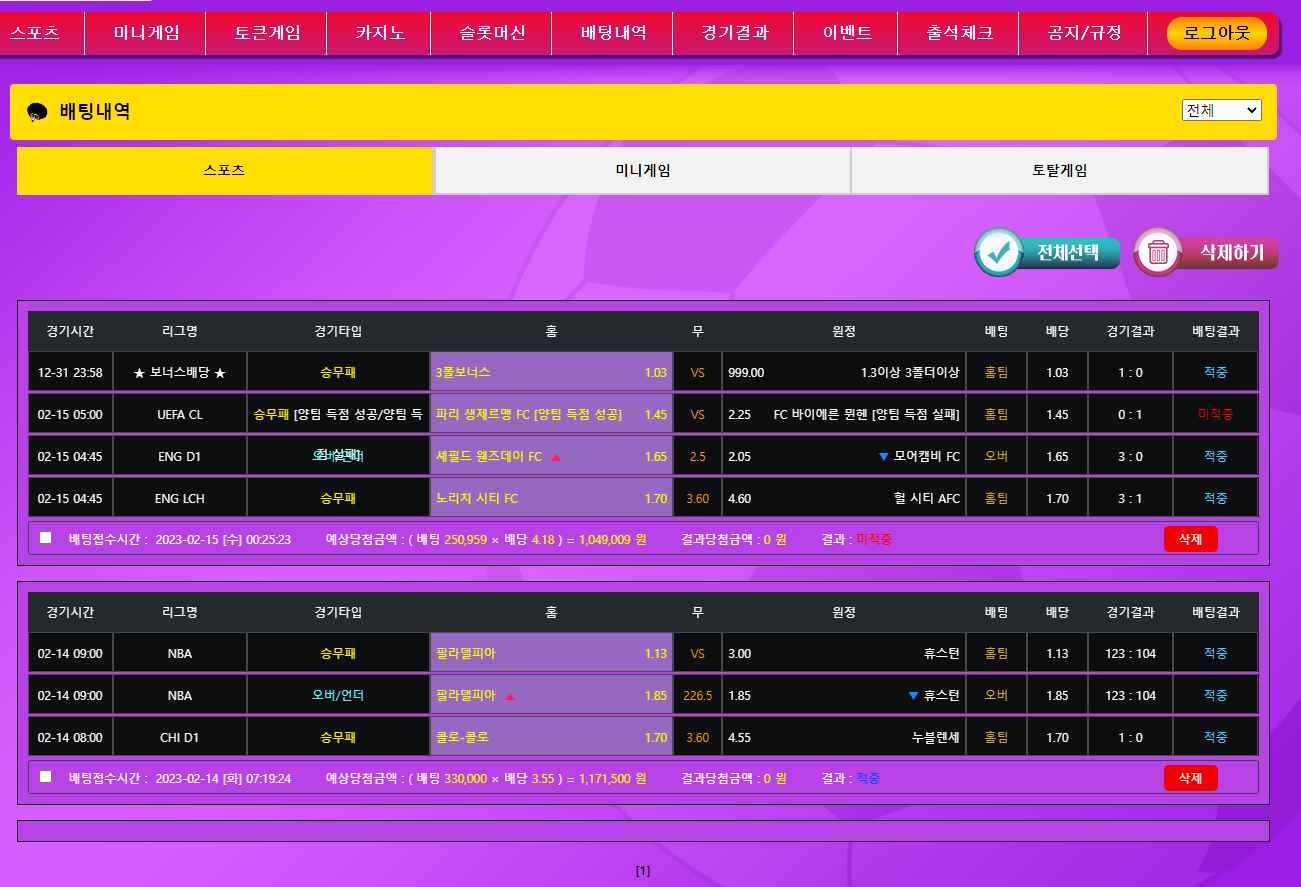Image resolution: width=1301 pixels, height=887 pixels.
Task: Click blue down arrow beside 휴스턴
Action: pyautogui.click(x=912, y=696)
